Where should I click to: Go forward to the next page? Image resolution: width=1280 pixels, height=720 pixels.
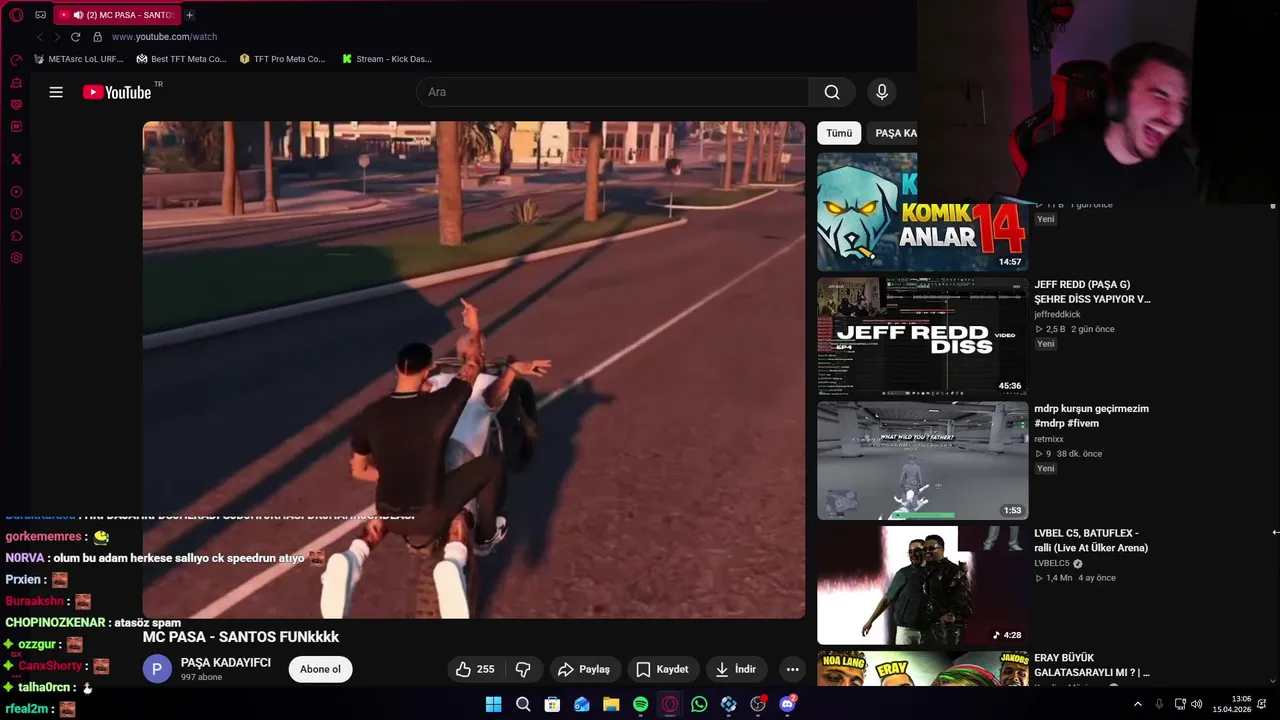click(57, 37)
